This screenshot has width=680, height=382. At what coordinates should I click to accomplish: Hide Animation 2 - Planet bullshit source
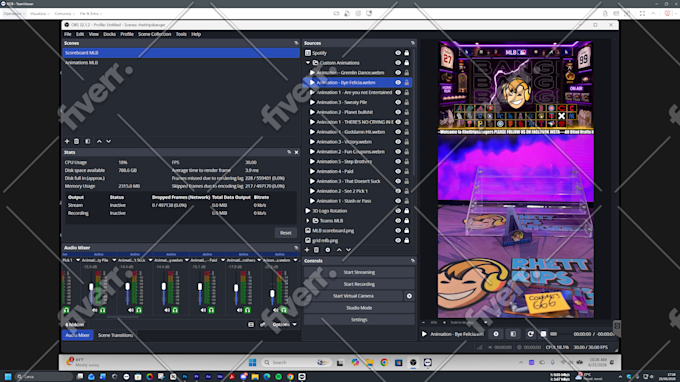[x=398, y=112]
